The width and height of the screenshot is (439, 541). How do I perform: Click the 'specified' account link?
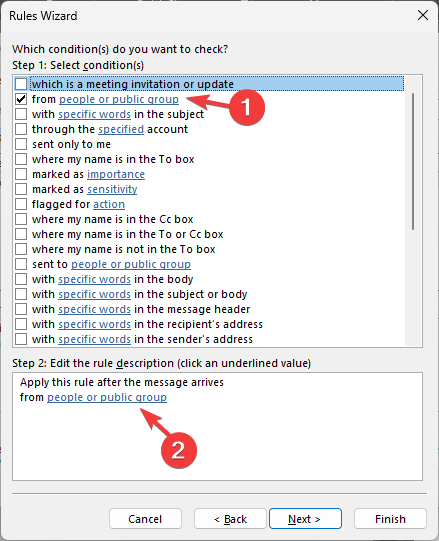(121, 129)
